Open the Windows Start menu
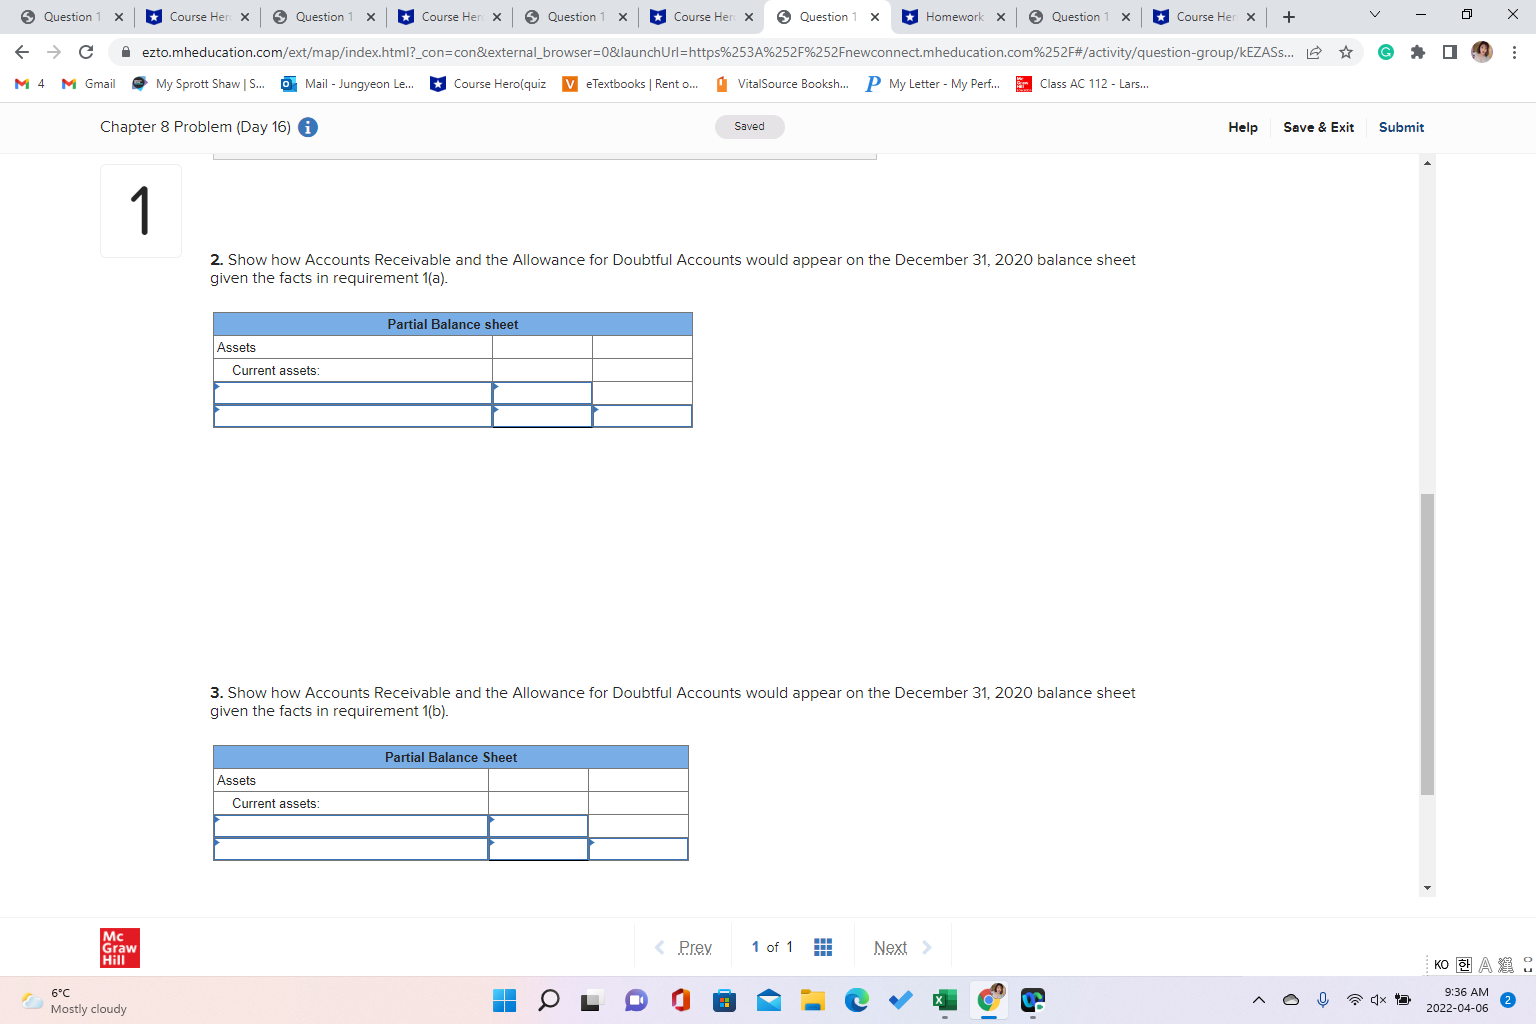The height and width of the screenshot is (1024, 1536). [505, 1000]
